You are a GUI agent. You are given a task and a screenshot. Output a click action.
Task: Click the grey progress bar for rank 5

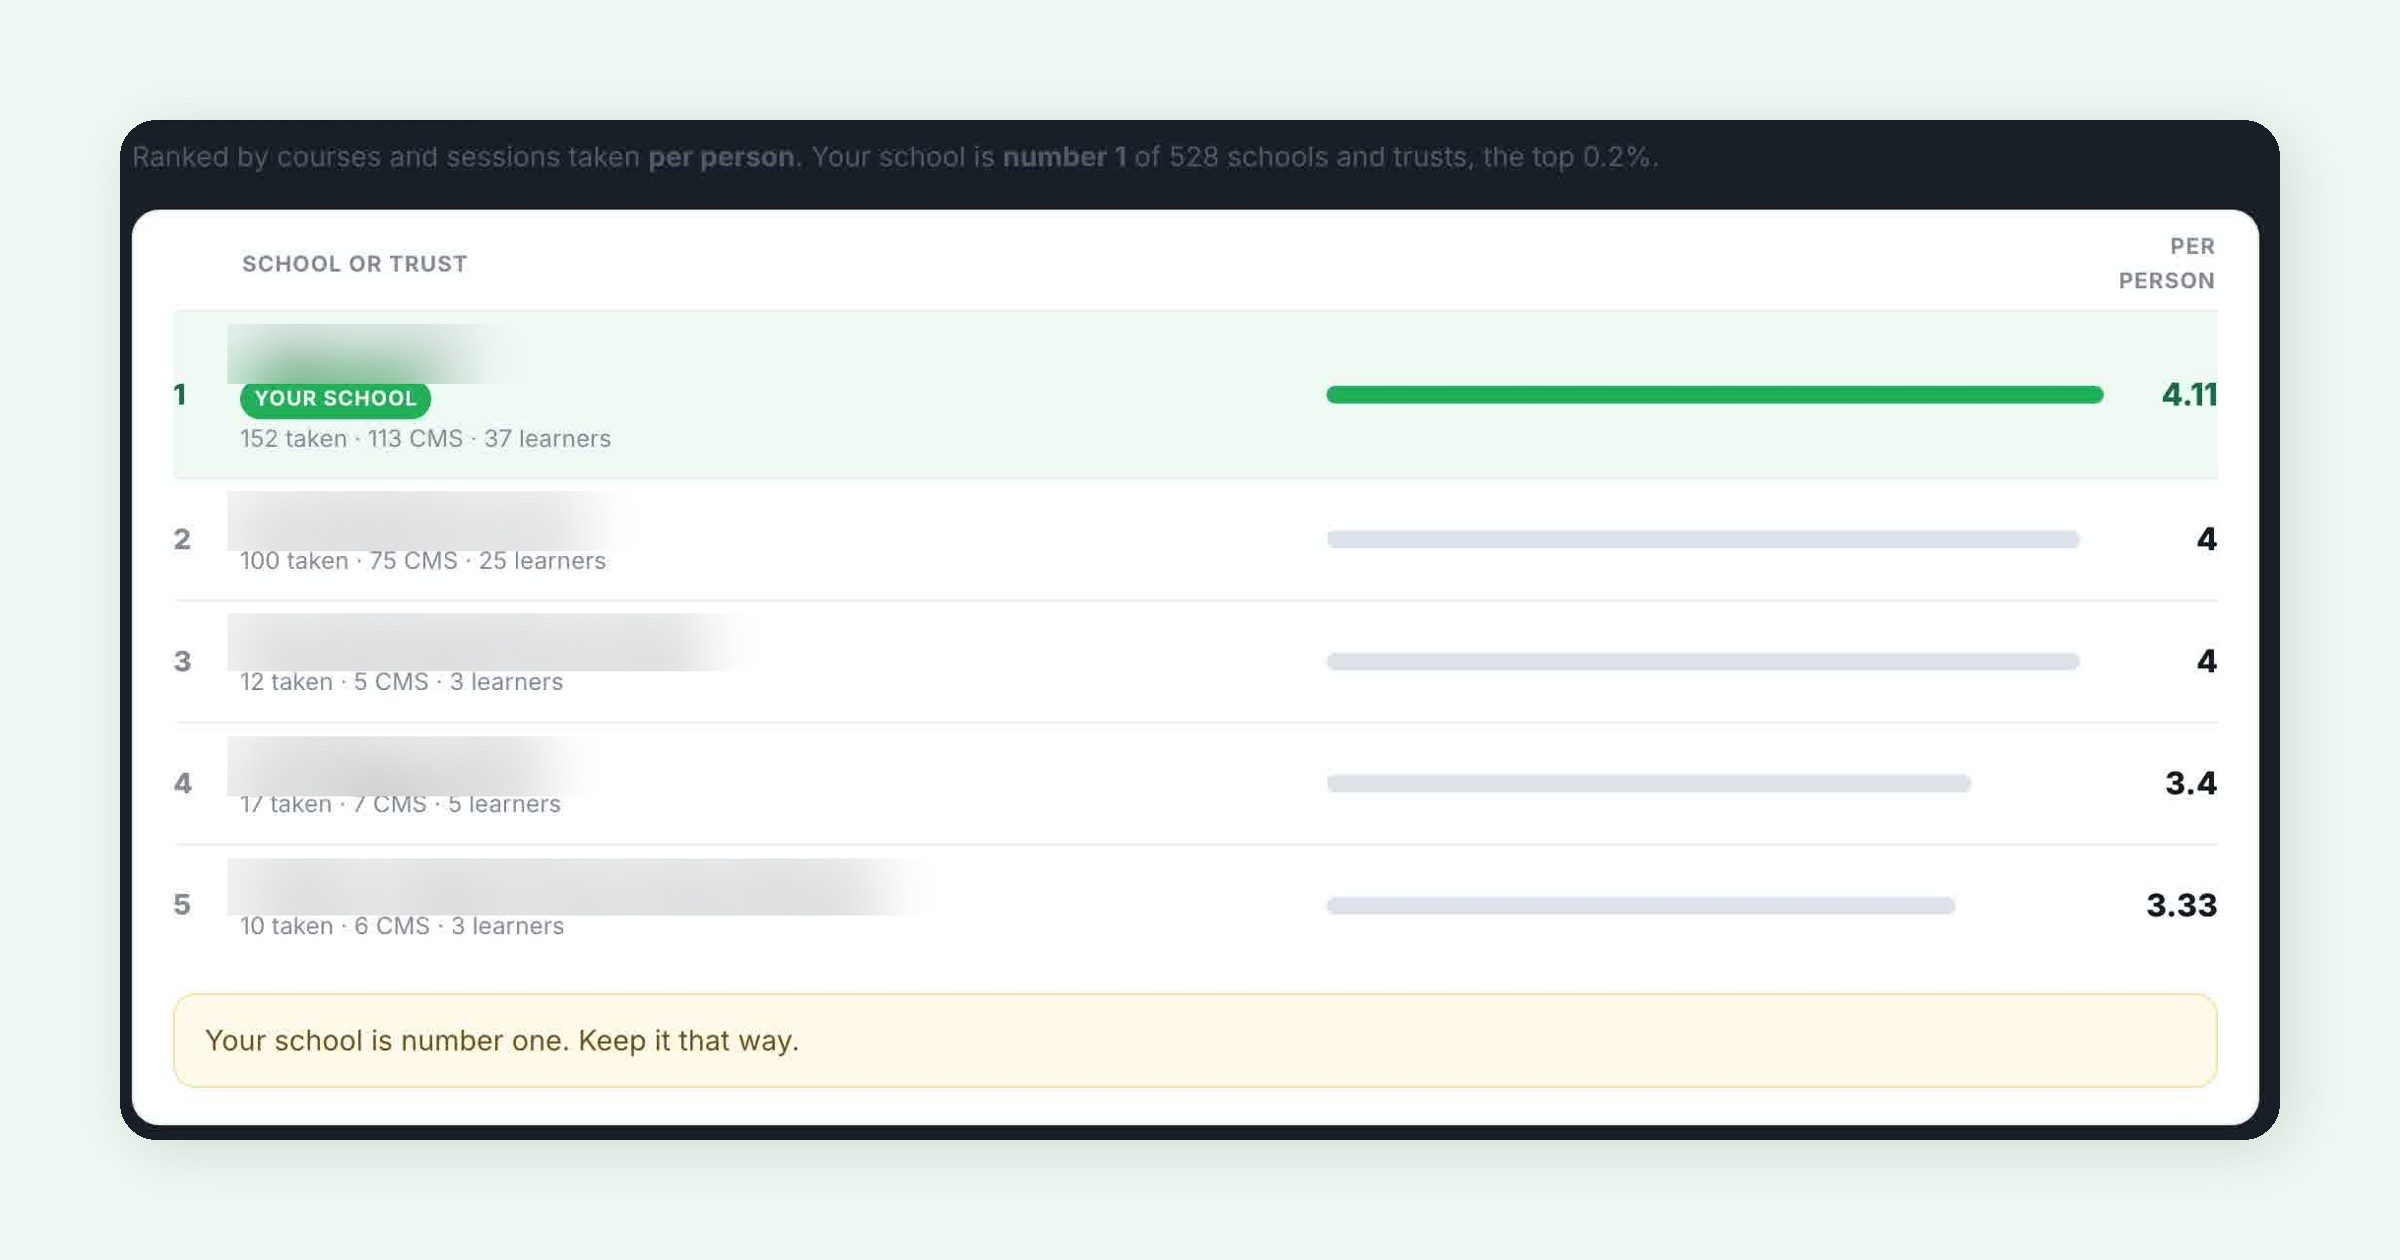tap(1641, 905)
